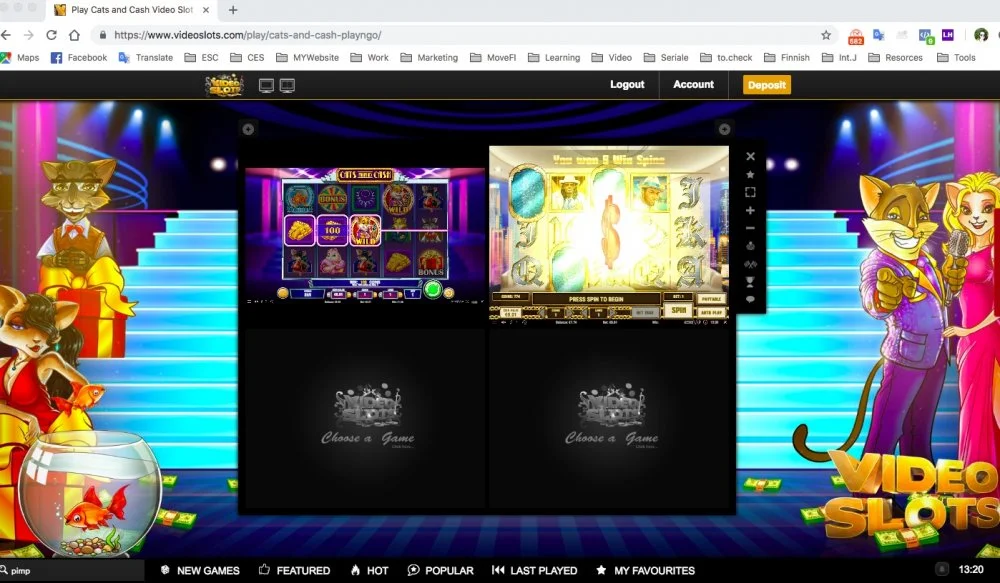This screenshot has height=583, width=1000.
Task: Open the trophy icon in side panel
Action: [x=750, y=281]
